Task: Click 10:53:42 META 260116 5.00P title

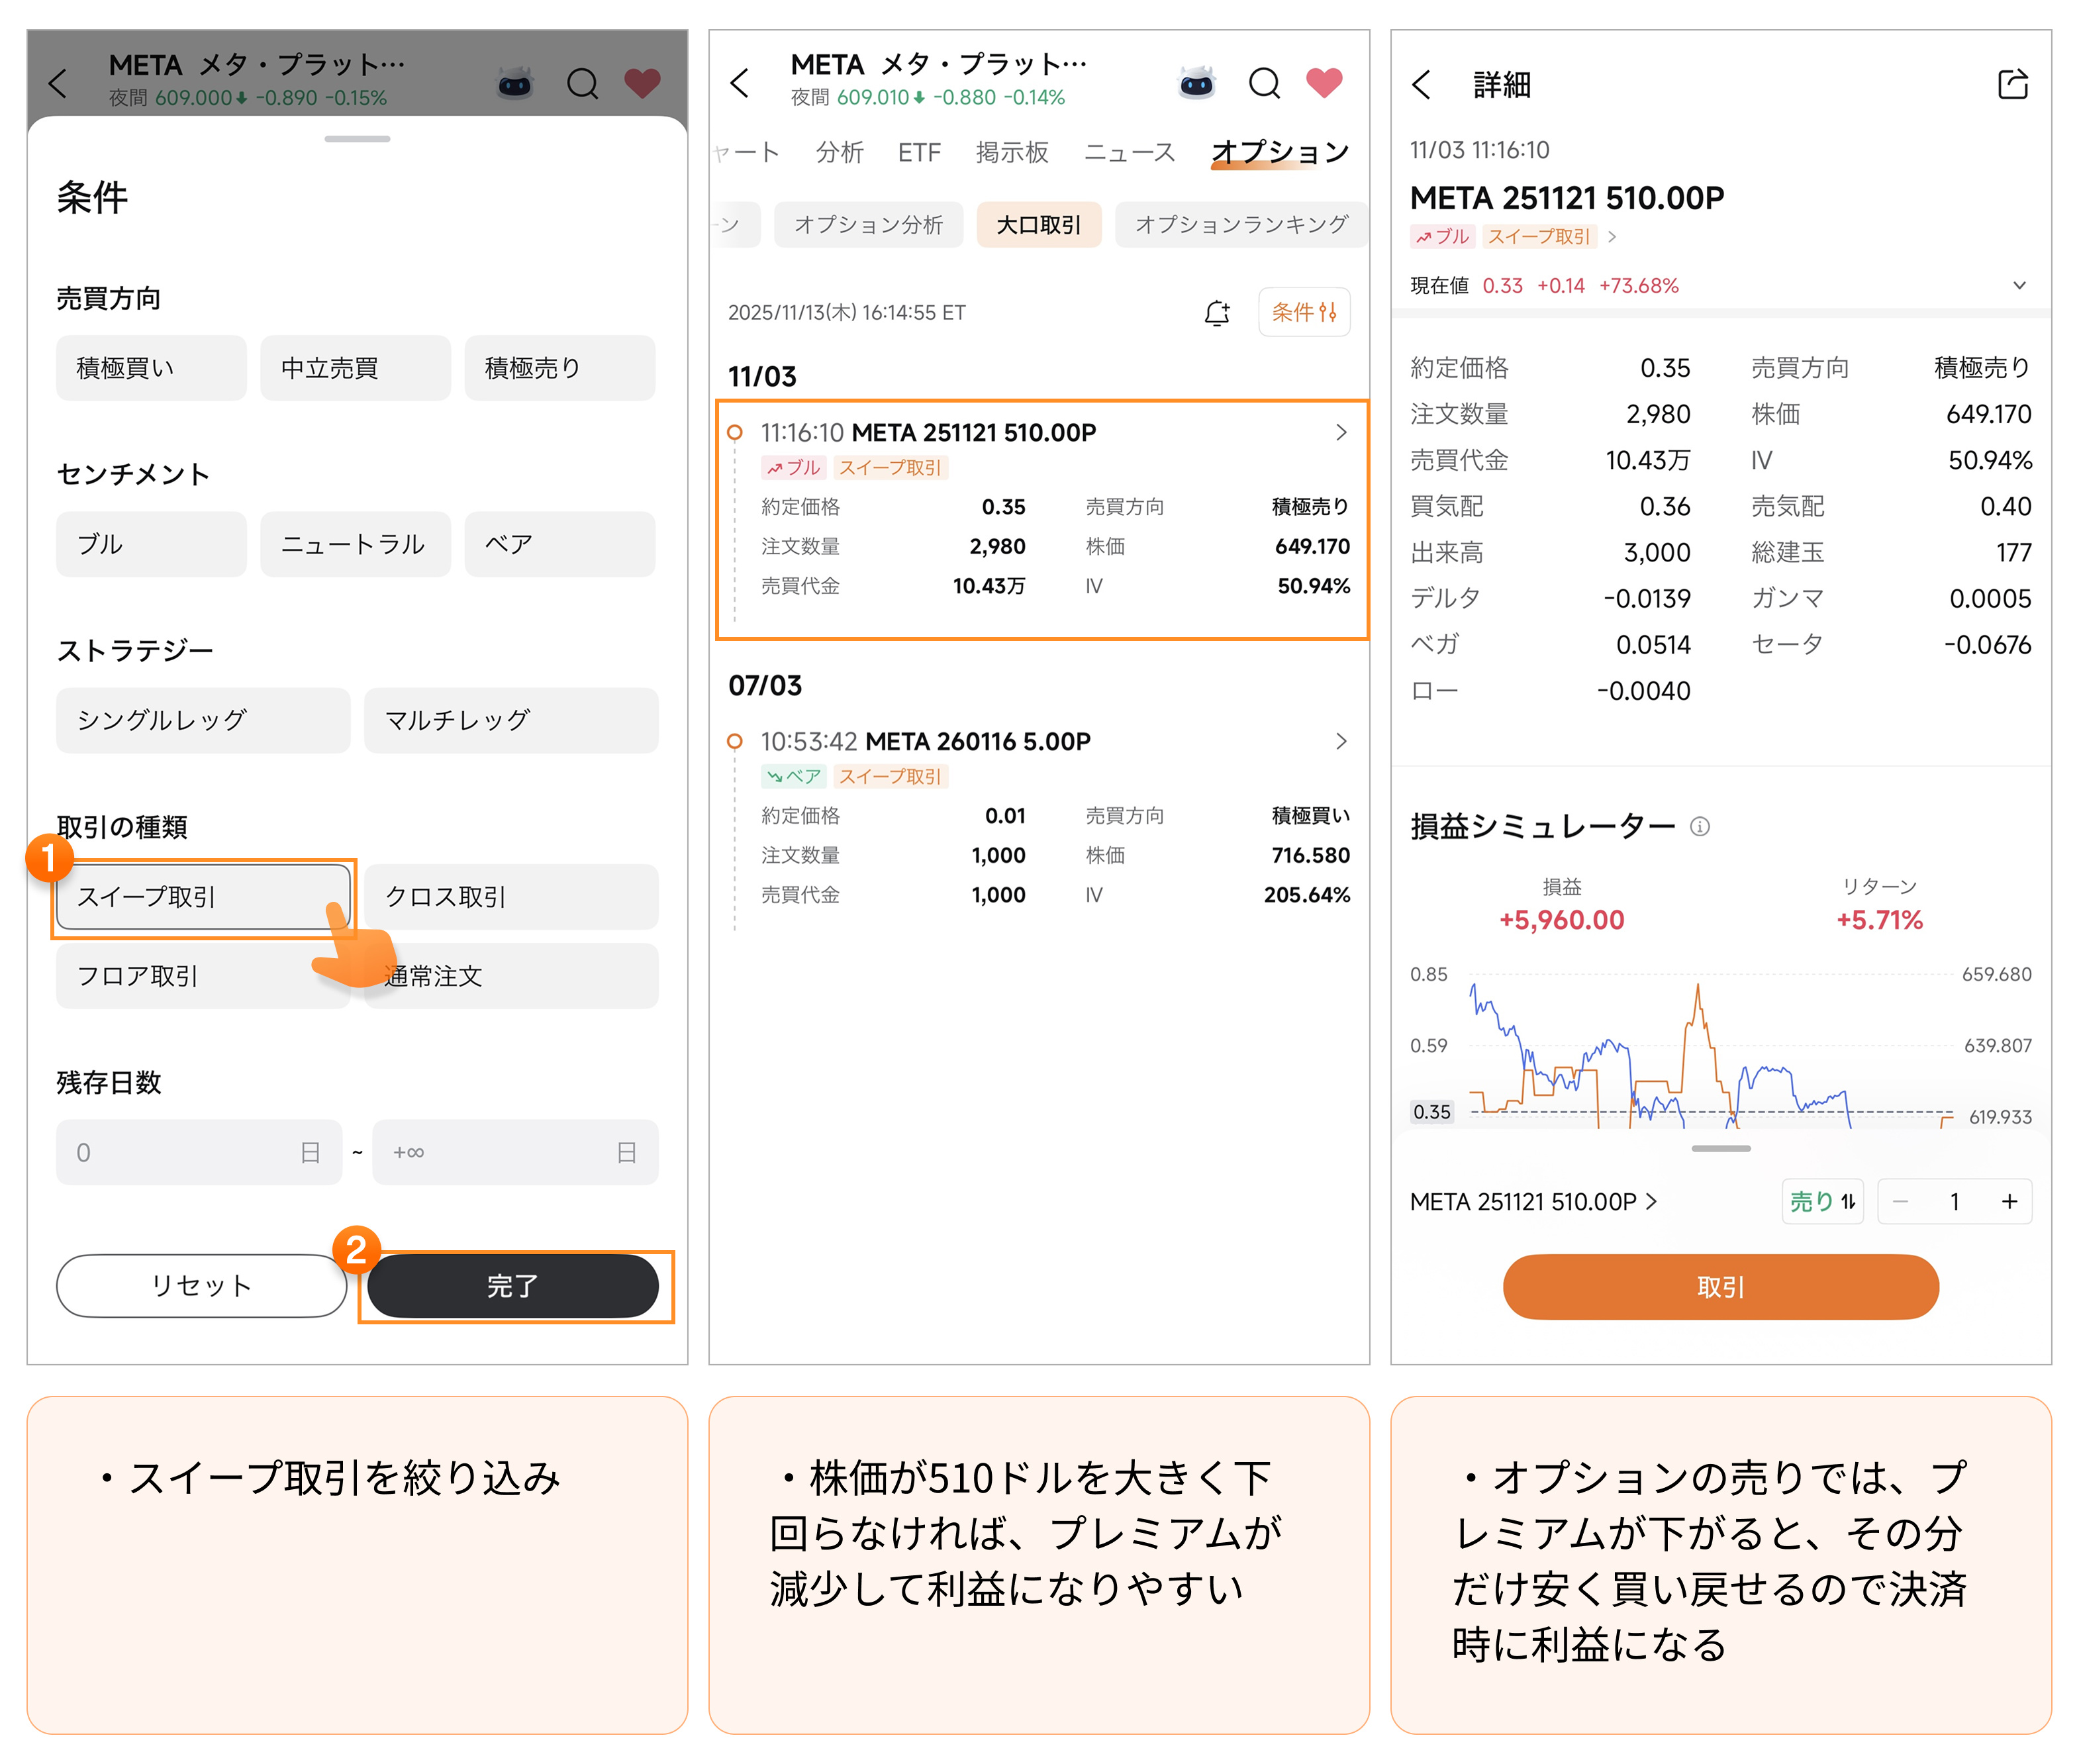Action: (x=925, y=741)
